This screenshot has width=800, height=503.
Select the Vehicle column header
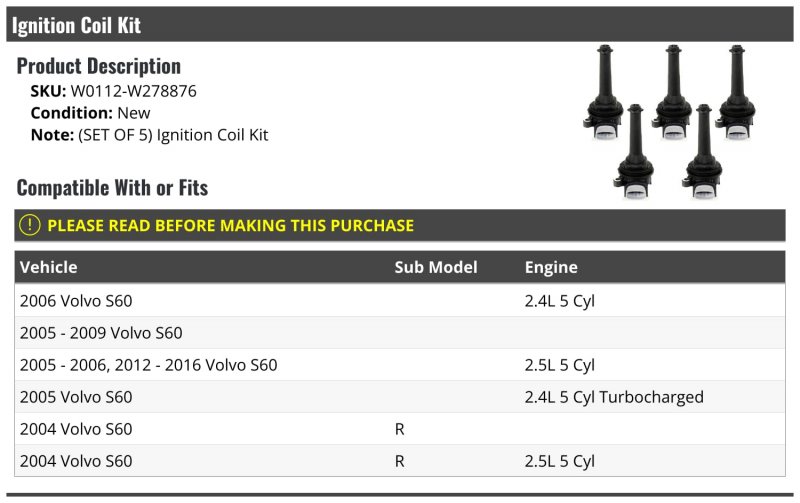point(48,267)
